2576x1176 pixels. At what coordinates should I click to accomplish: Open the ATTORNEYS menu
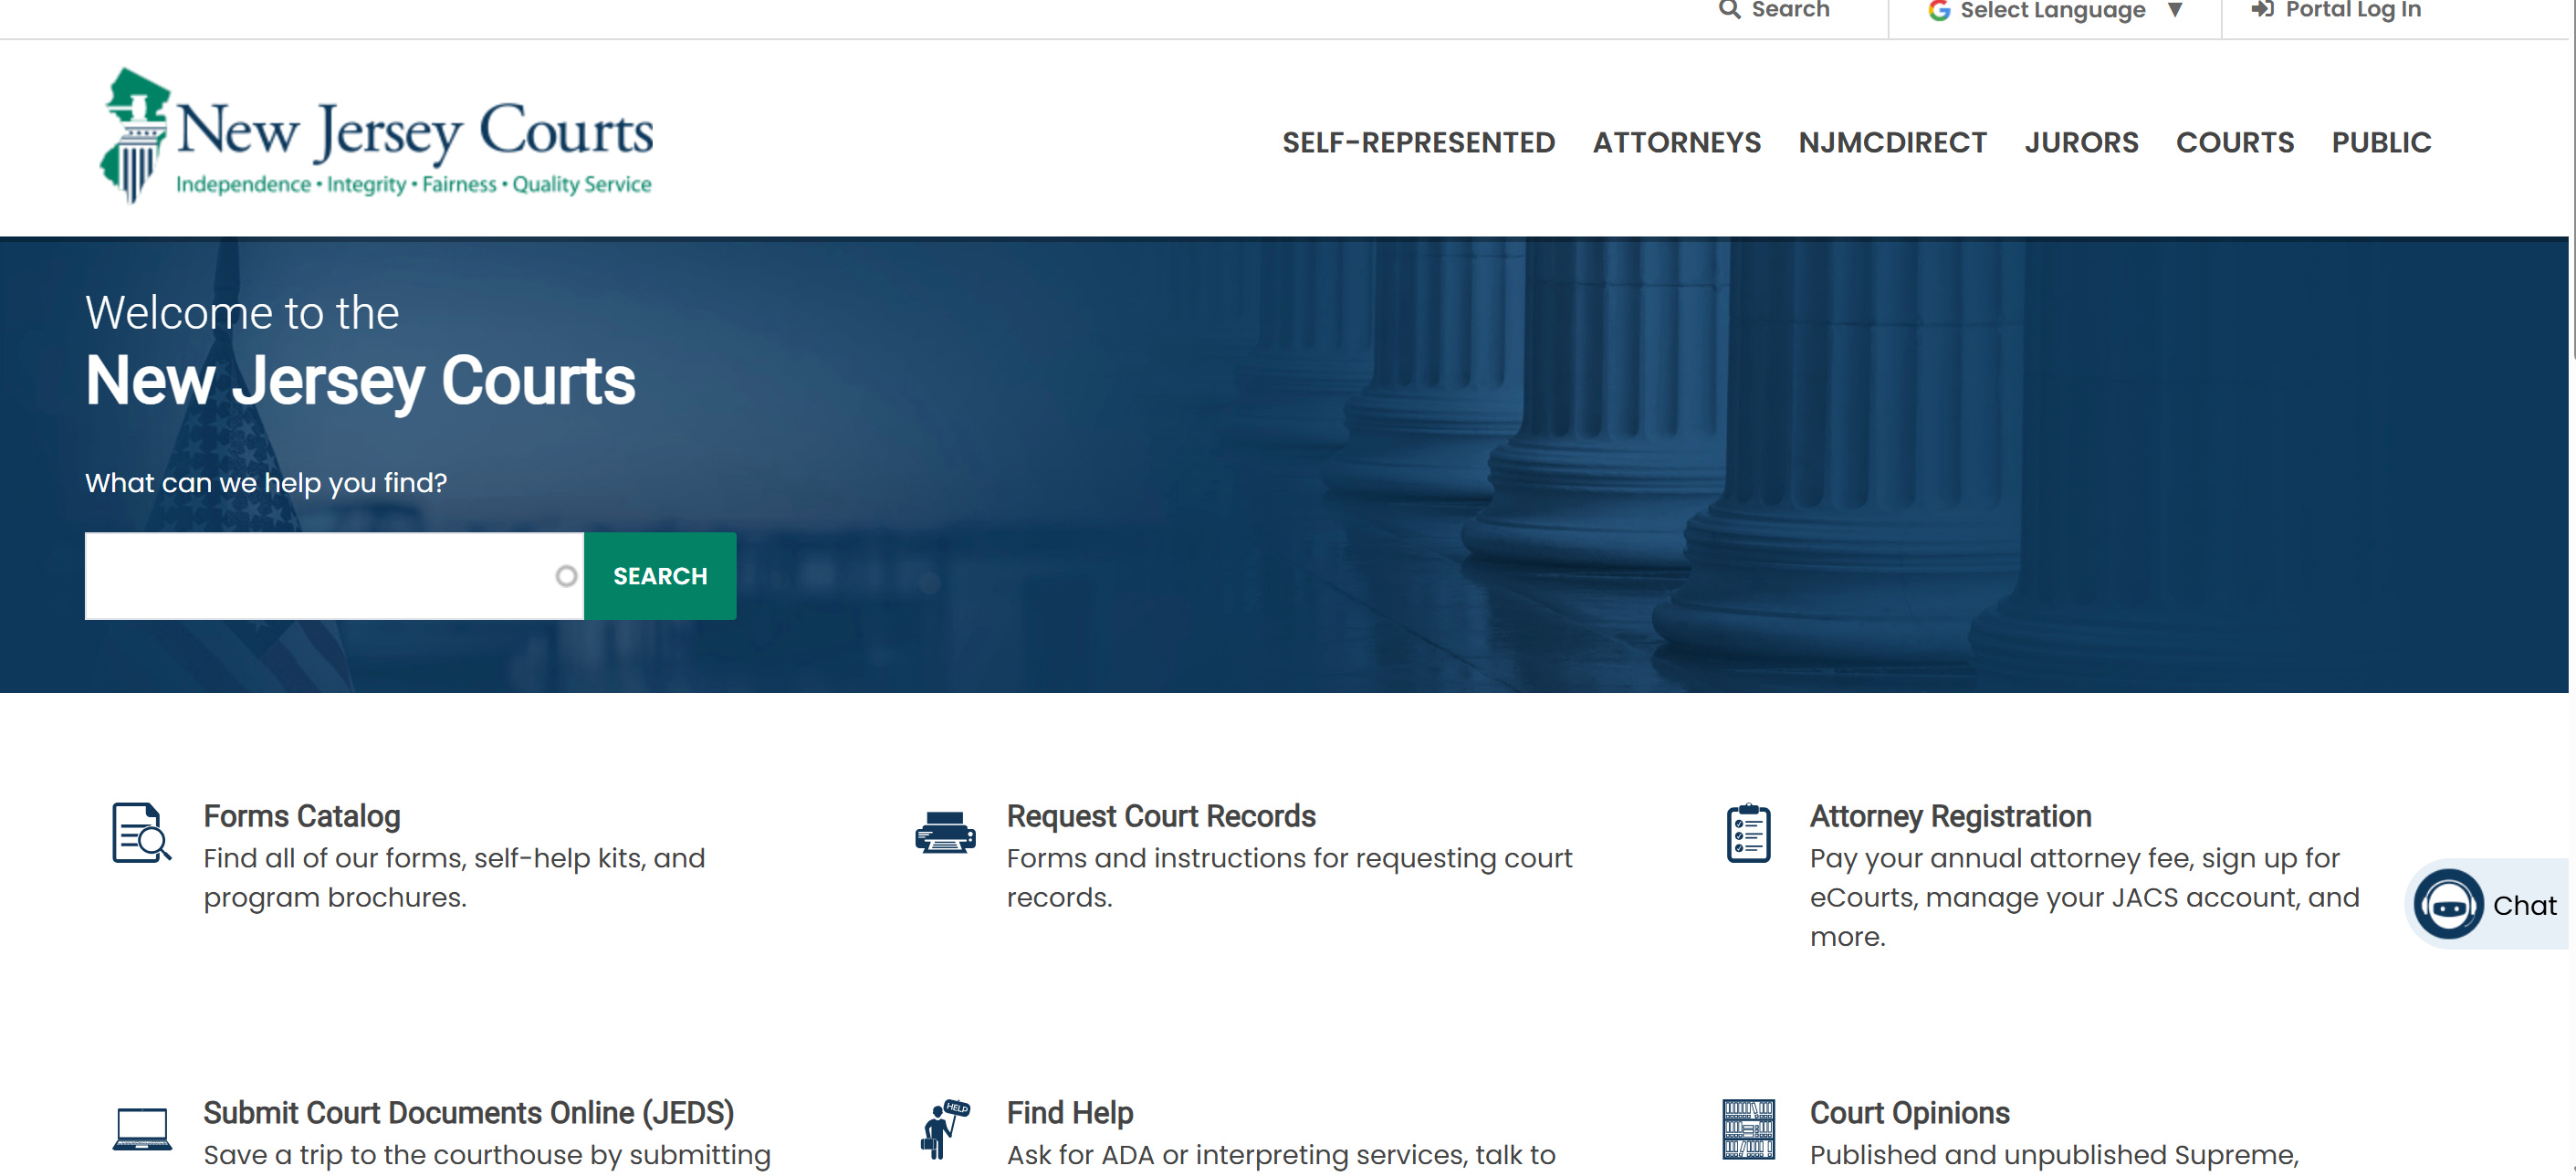(x=1676, y=143)
